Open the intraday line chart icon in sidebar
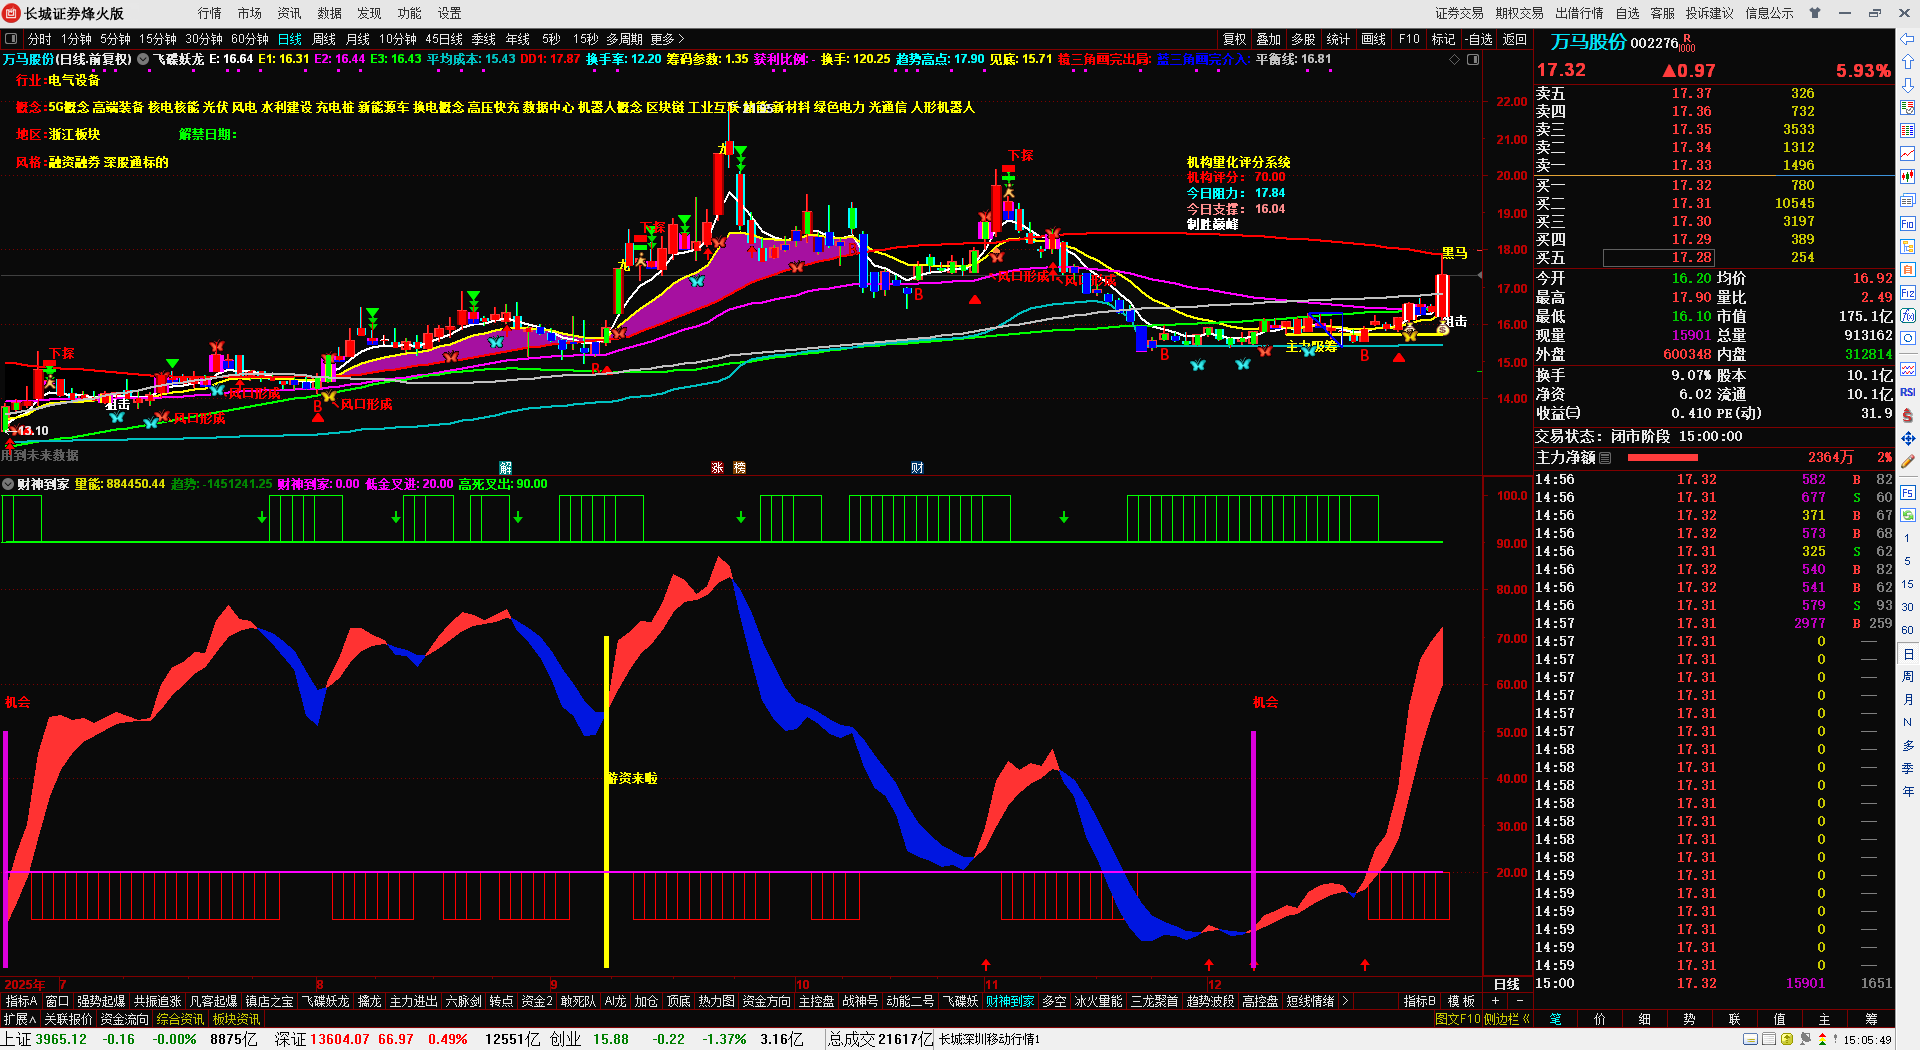The width and height of the screenshot is (1920, 1050). pyautogui.click(x=1908, y=153)
